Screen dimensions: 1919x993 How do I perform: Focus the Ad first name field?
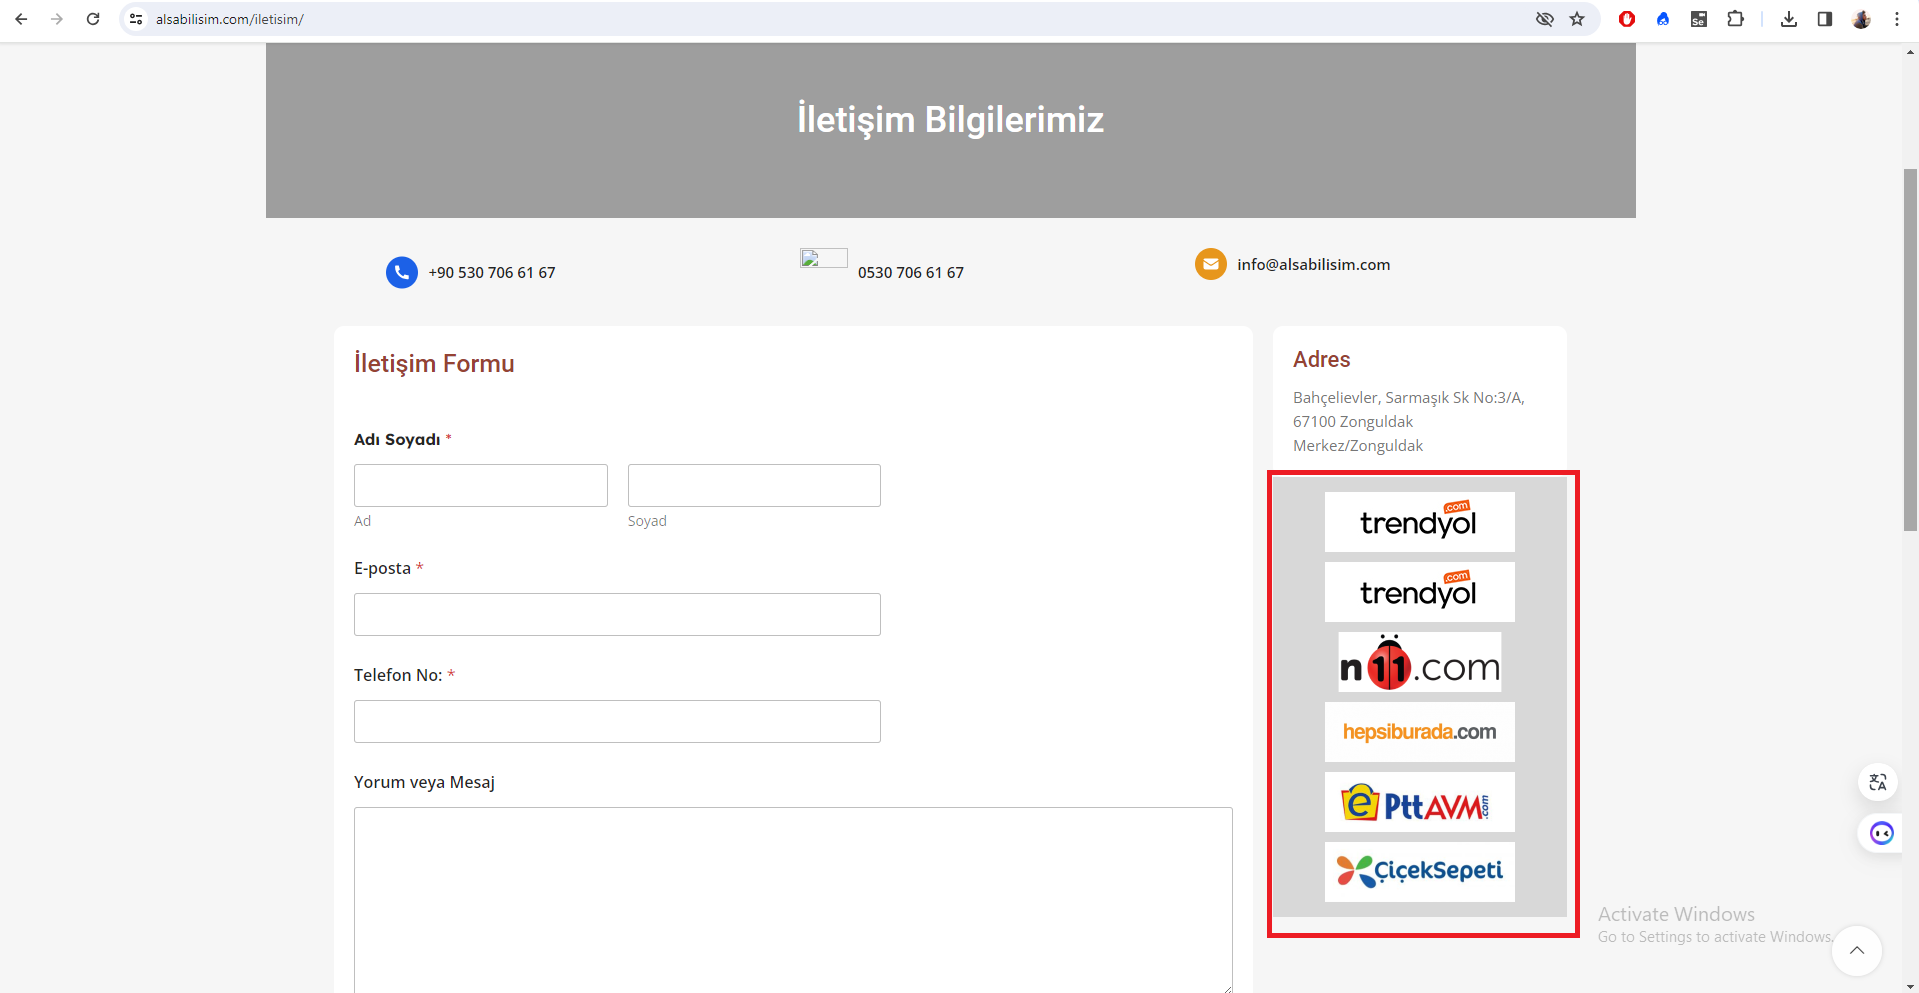481,485
